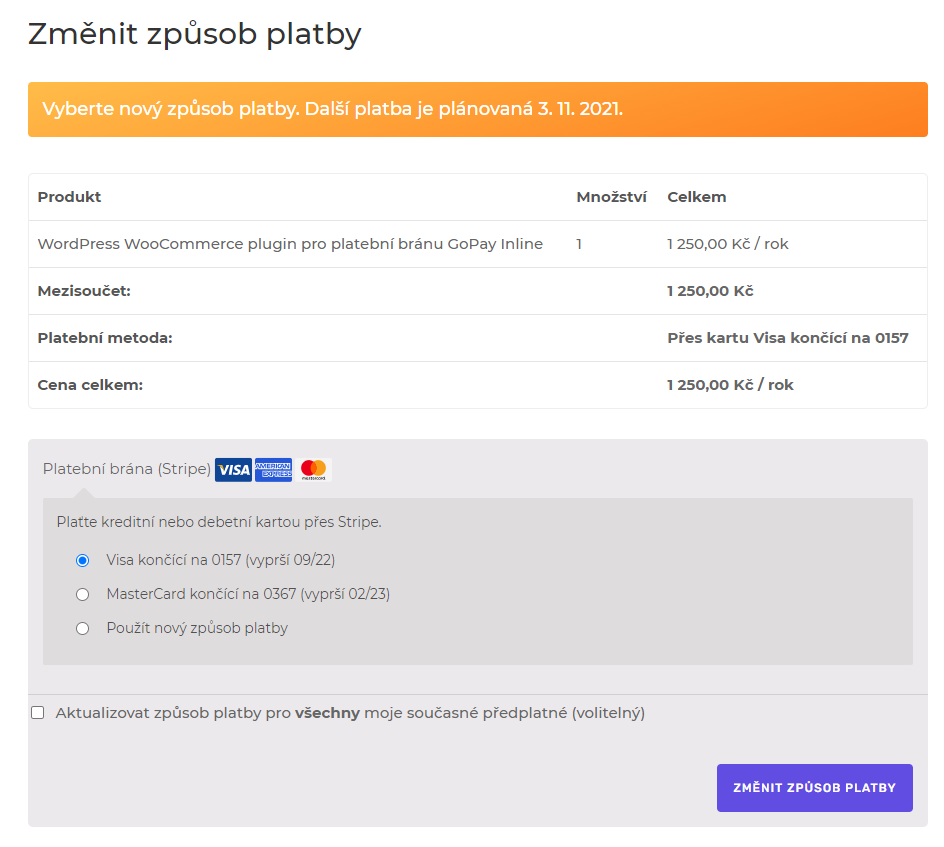Select 'Použít nový způsob platby' radio button
This screenshot has width=944, height=847.
click(x=82, y=628)
